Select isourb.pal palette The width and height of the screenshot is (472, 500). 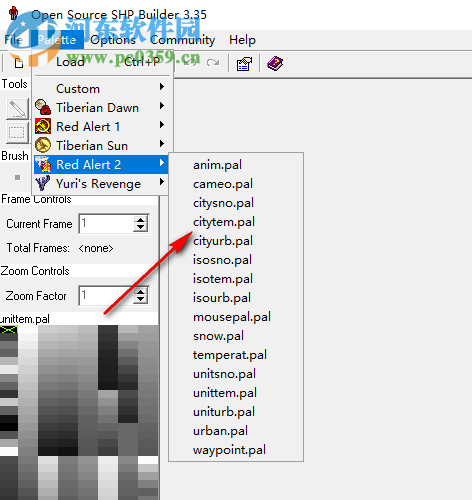tap(236, 298)
